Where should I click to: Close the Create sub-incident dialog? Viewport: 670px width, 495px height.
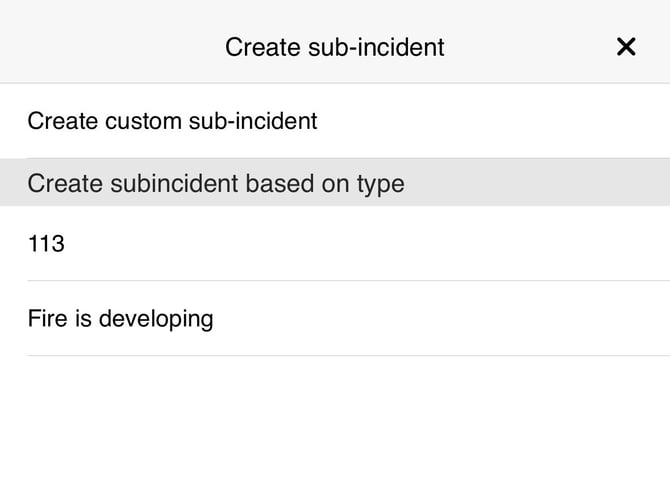(x=626, y=47)
